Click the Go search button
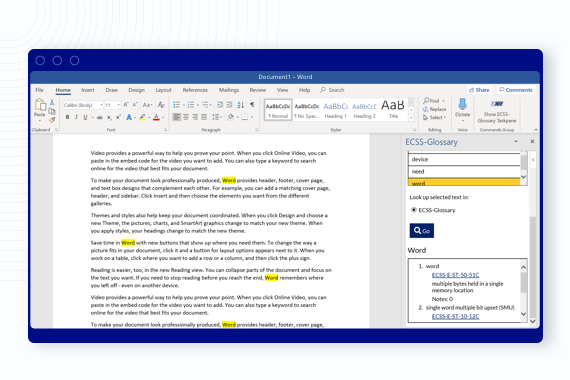 click(422, 231)
